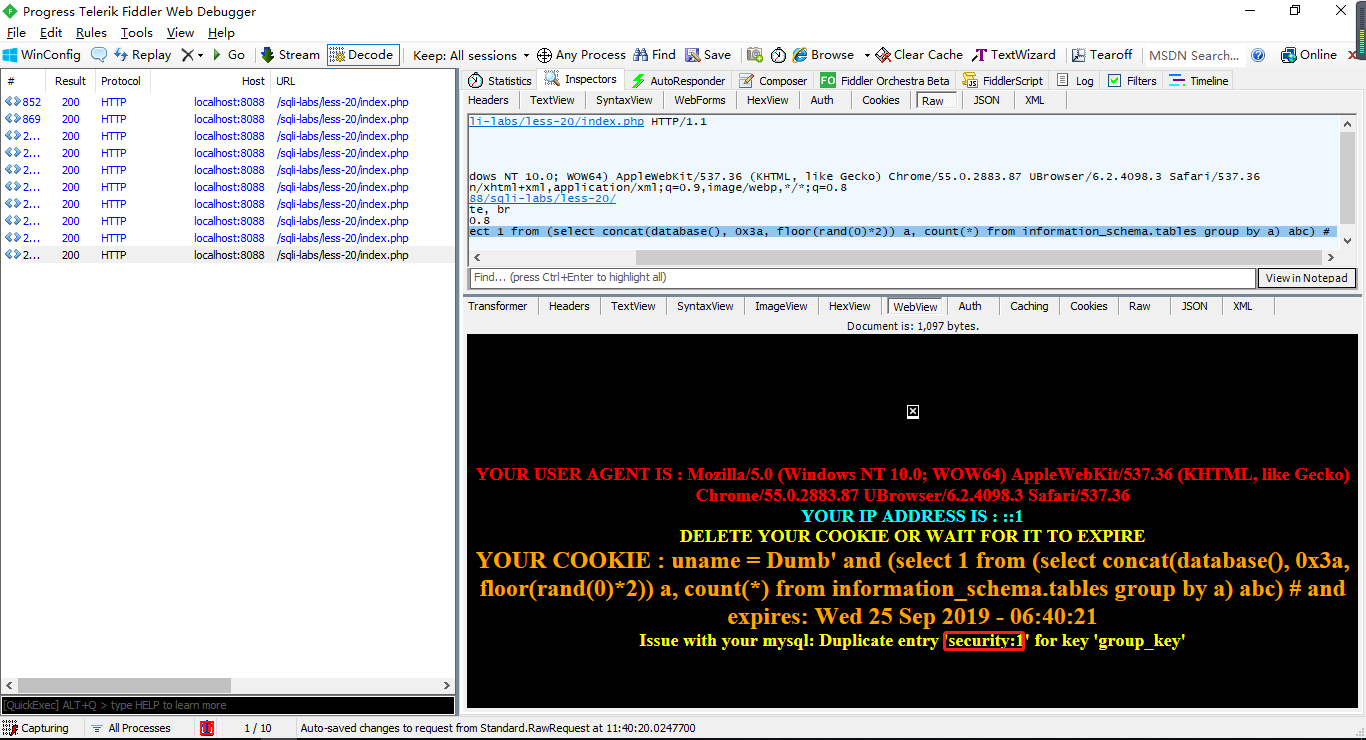This screenshot has height=740, width=1366.
Task: Select session number 869
Action: (228, 119)
